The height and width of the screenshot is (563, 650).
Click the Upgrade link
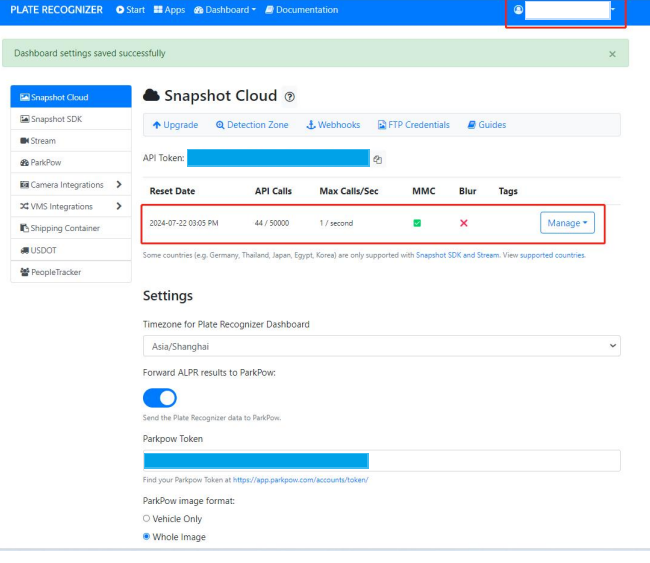(175, 125)
